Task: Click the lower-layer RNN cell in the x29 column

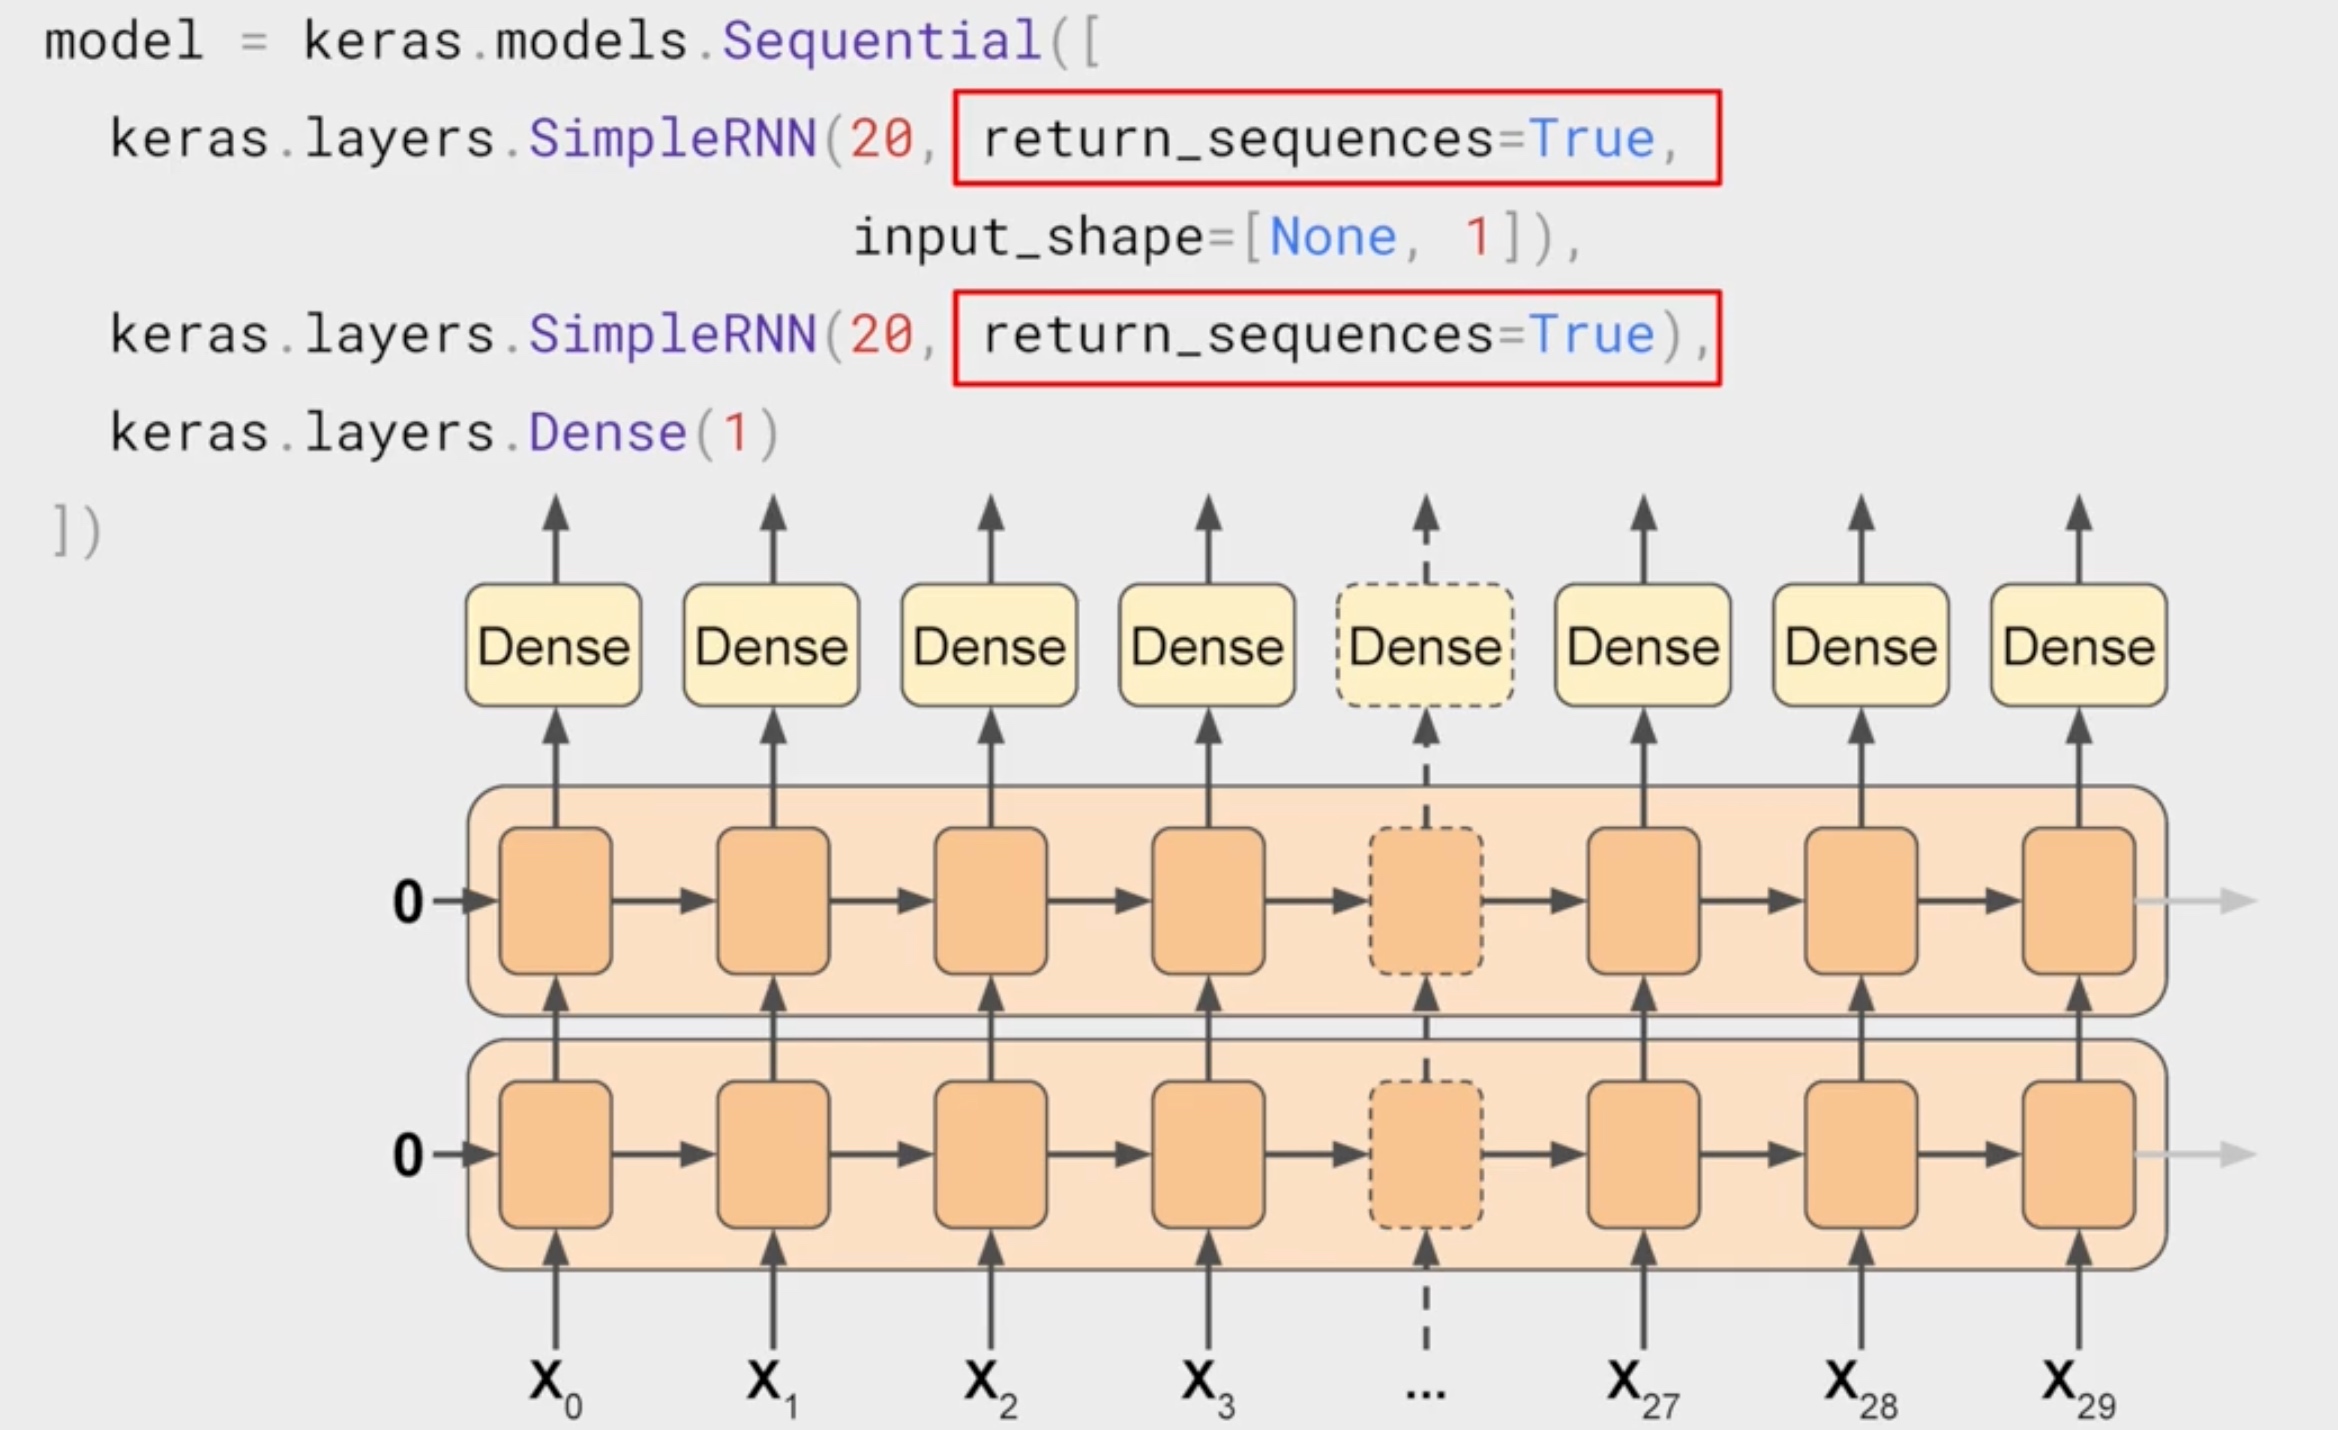Action: point(2079,1155)
